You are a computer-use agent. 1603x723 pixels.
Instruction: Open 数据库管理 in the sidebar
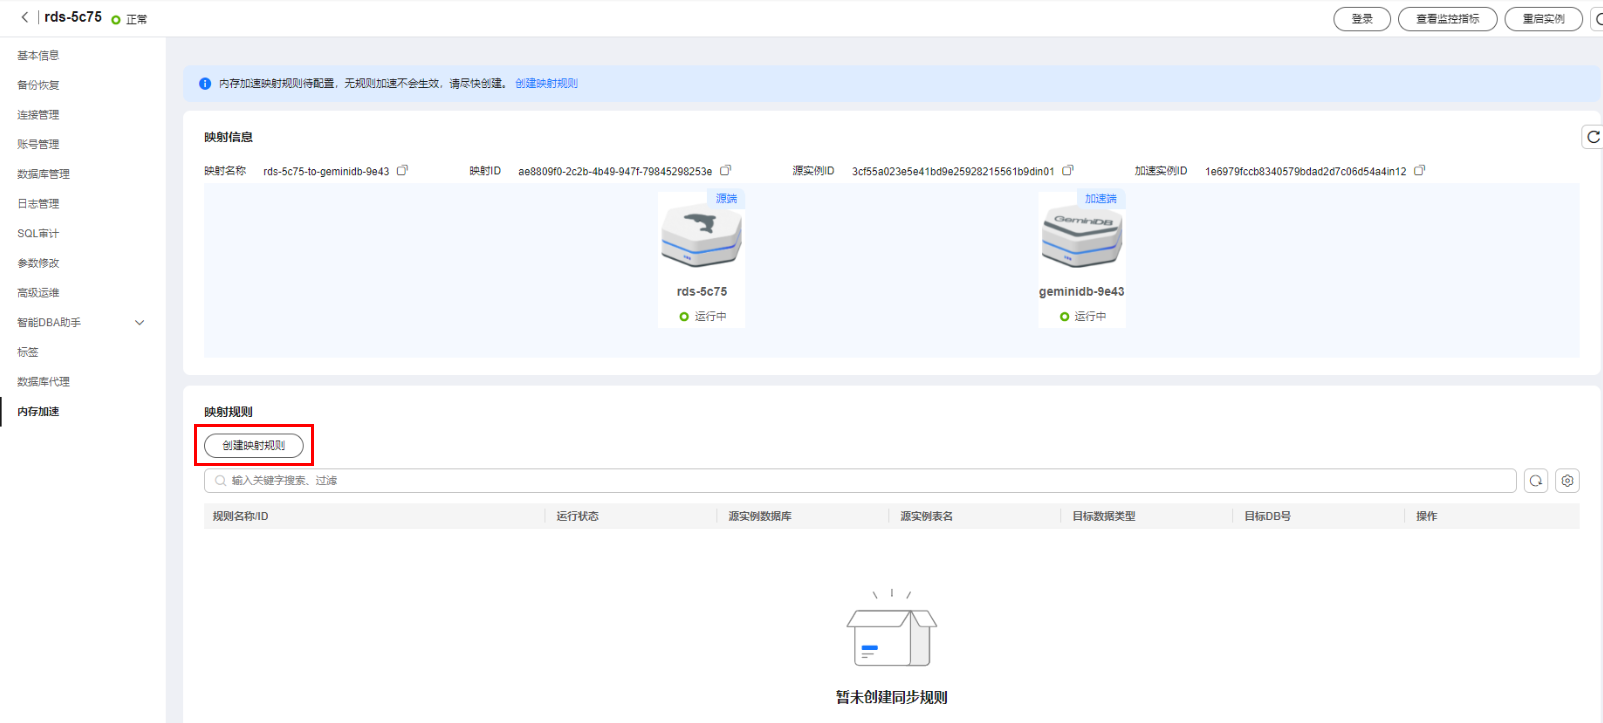43,174
